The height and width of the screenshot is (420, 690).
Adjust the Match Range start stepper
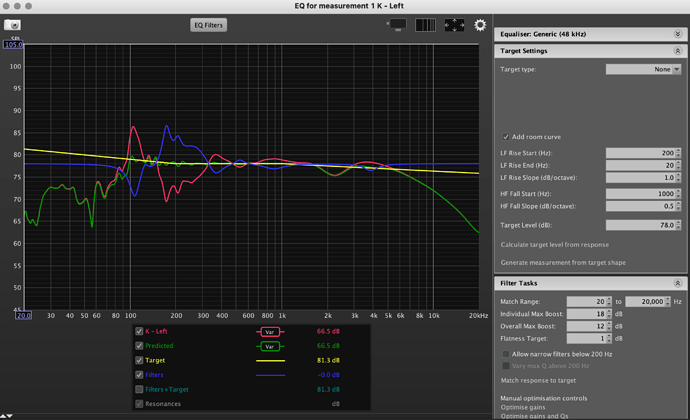[609, 302]
